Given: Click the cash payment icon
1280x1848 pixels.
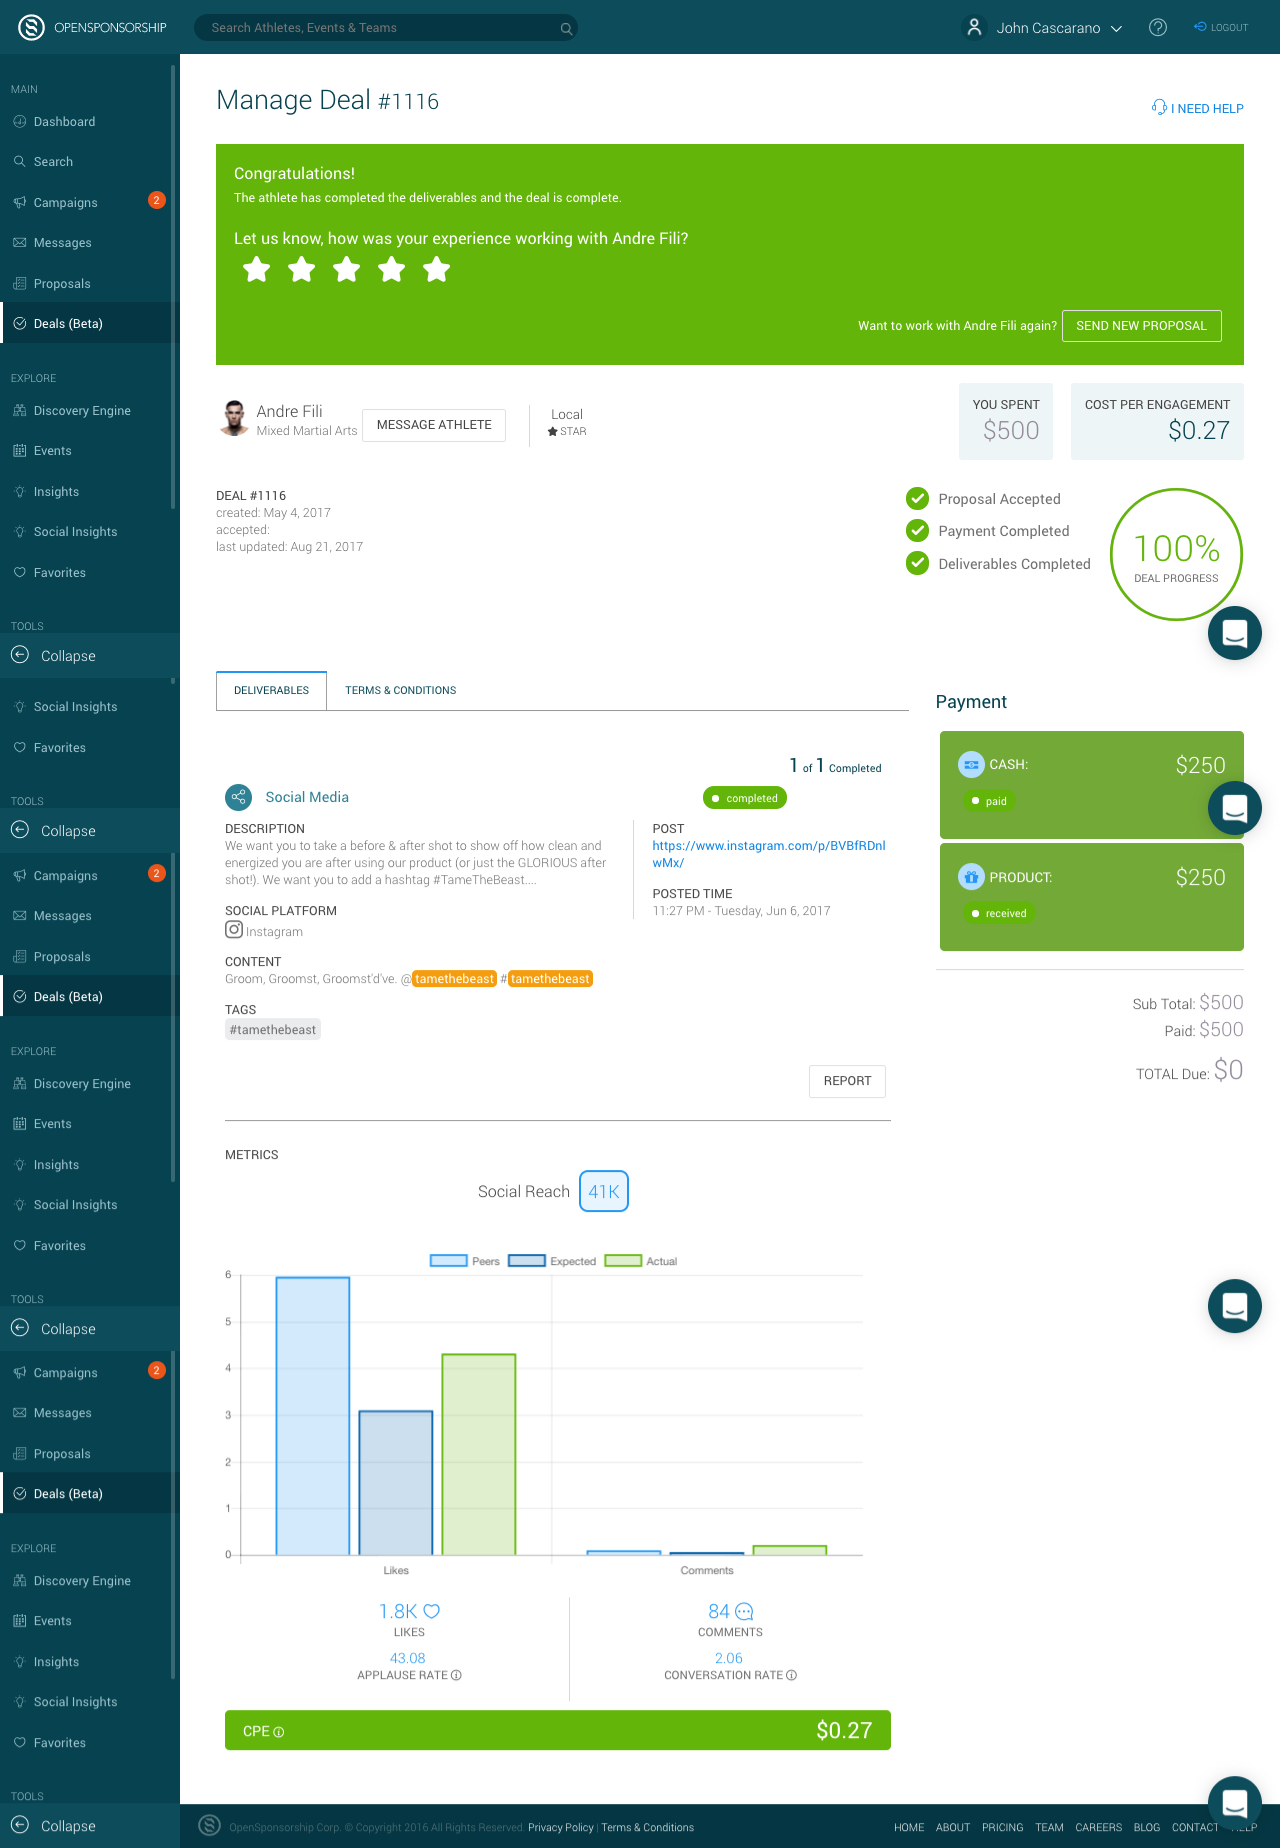Looking at the screenshot, I should coord(971,765).
